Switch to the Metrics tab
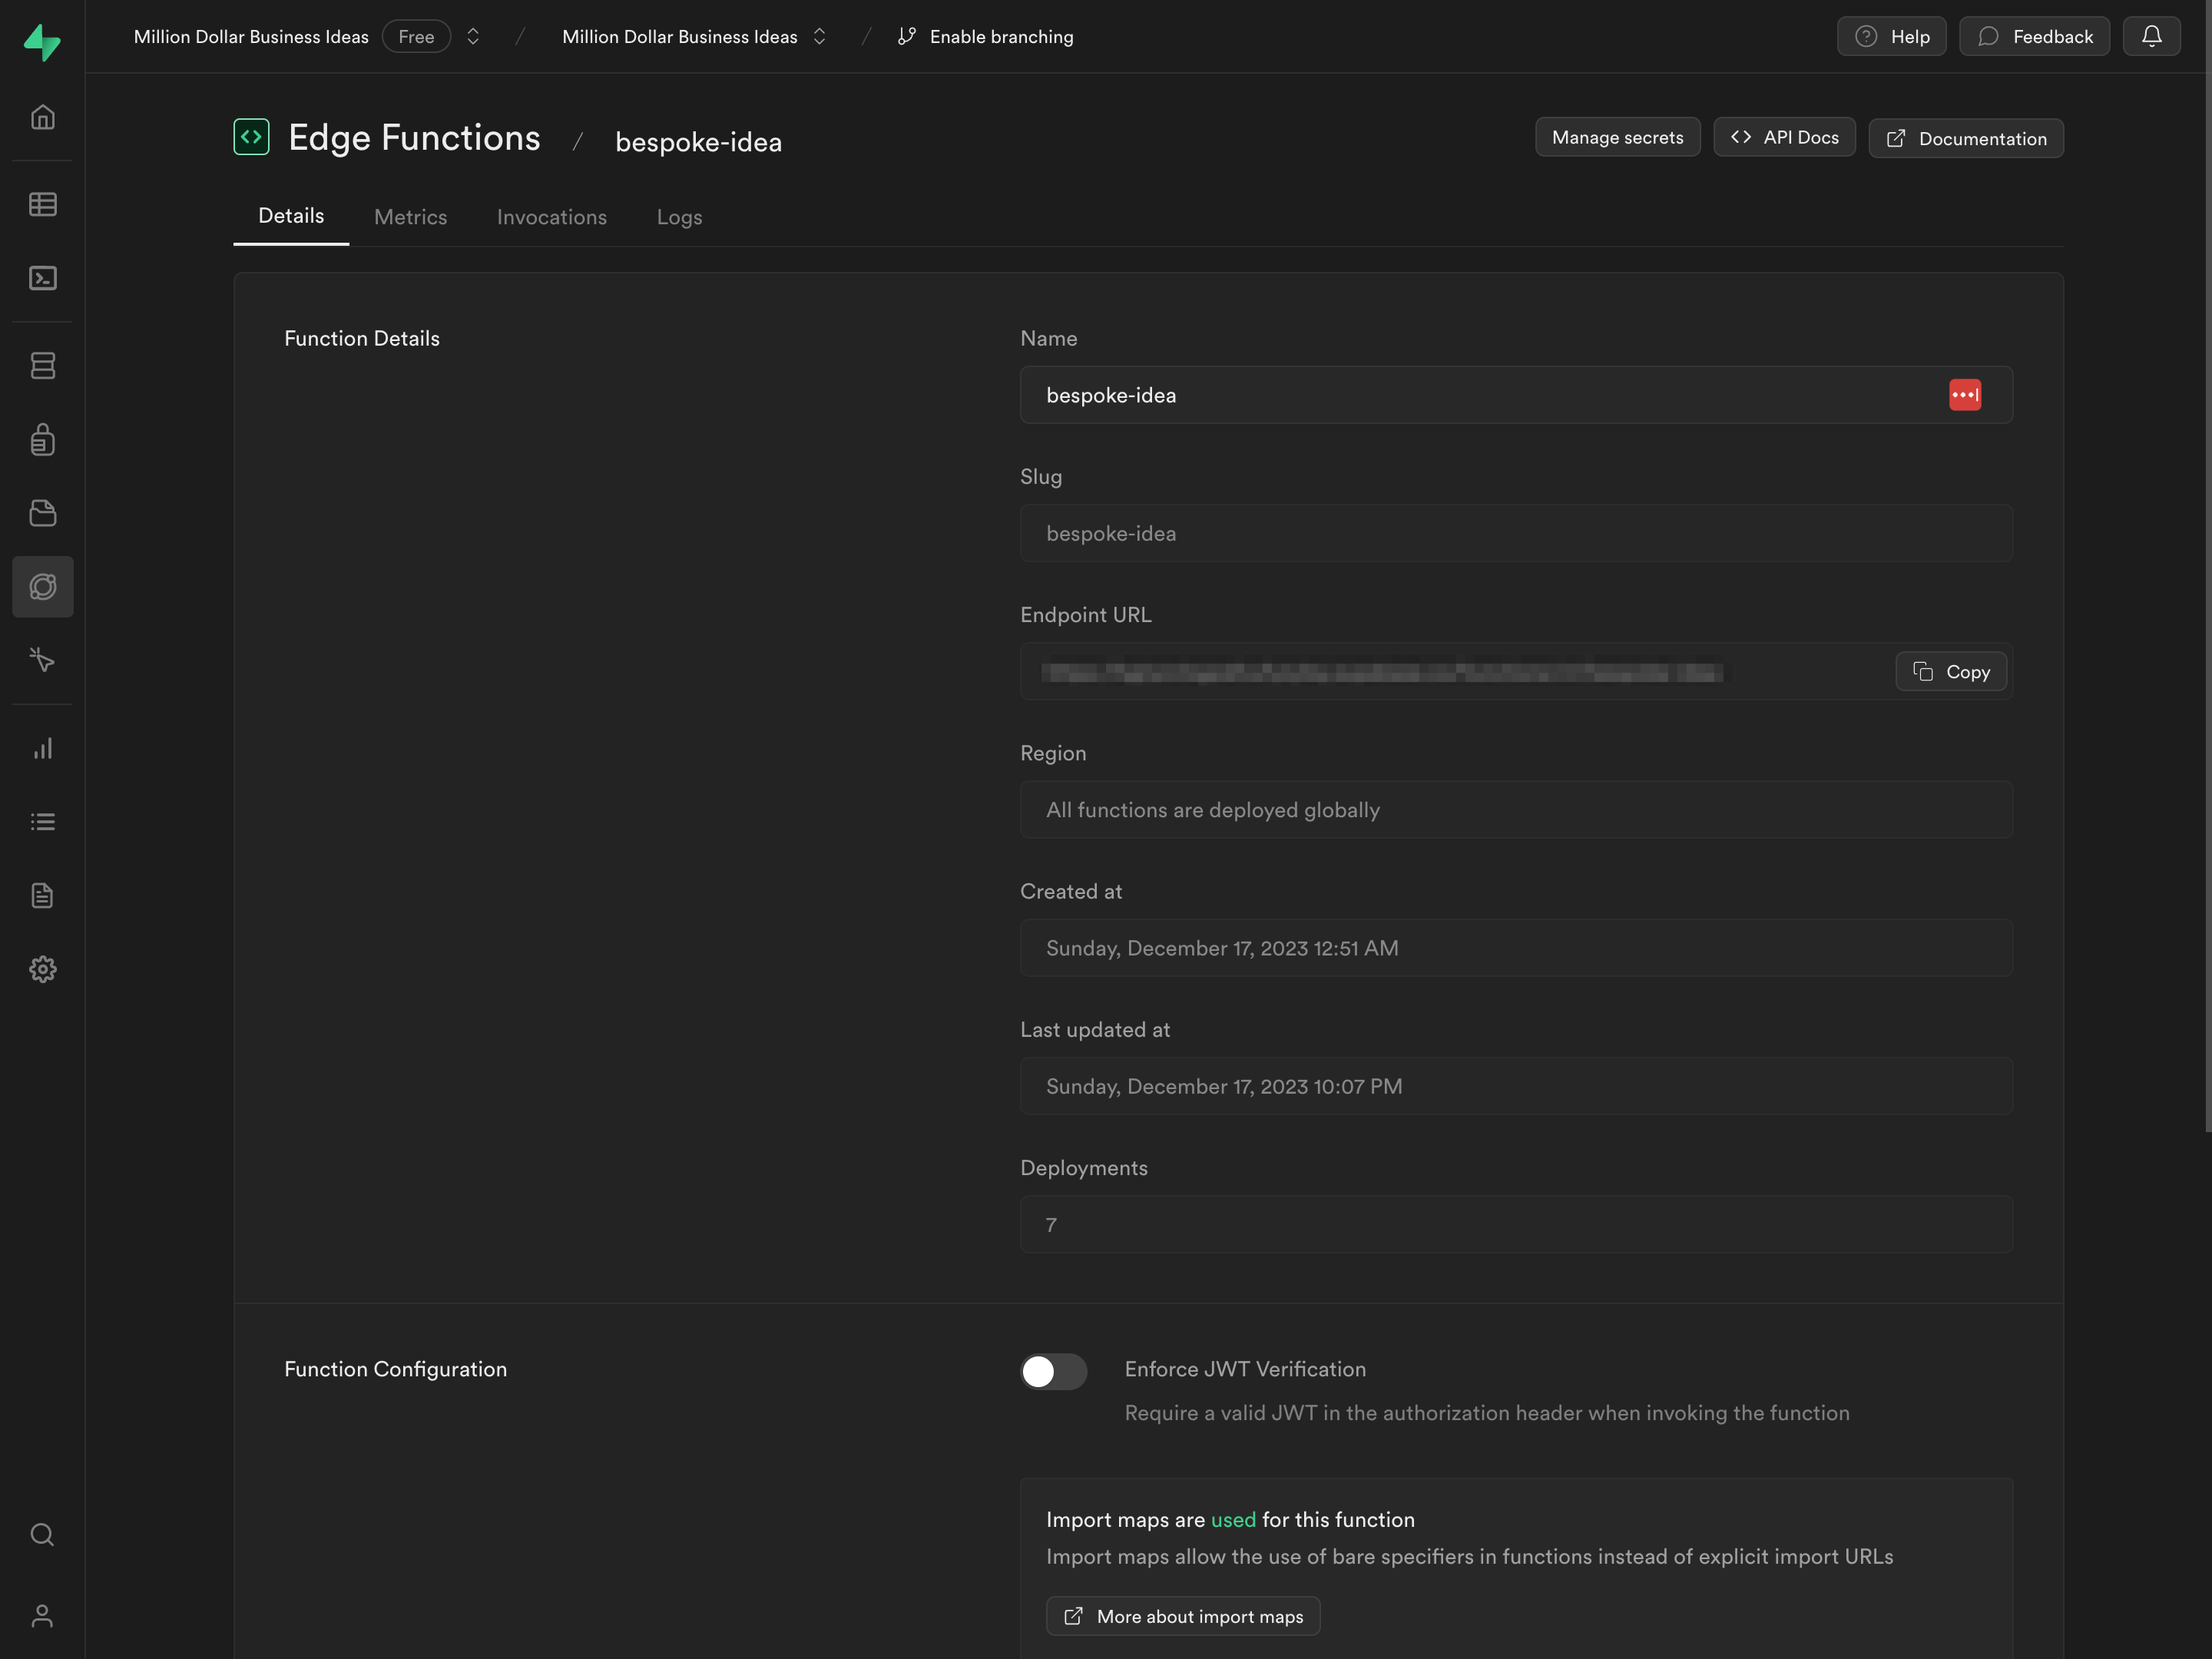 click(x=410, y=217)
